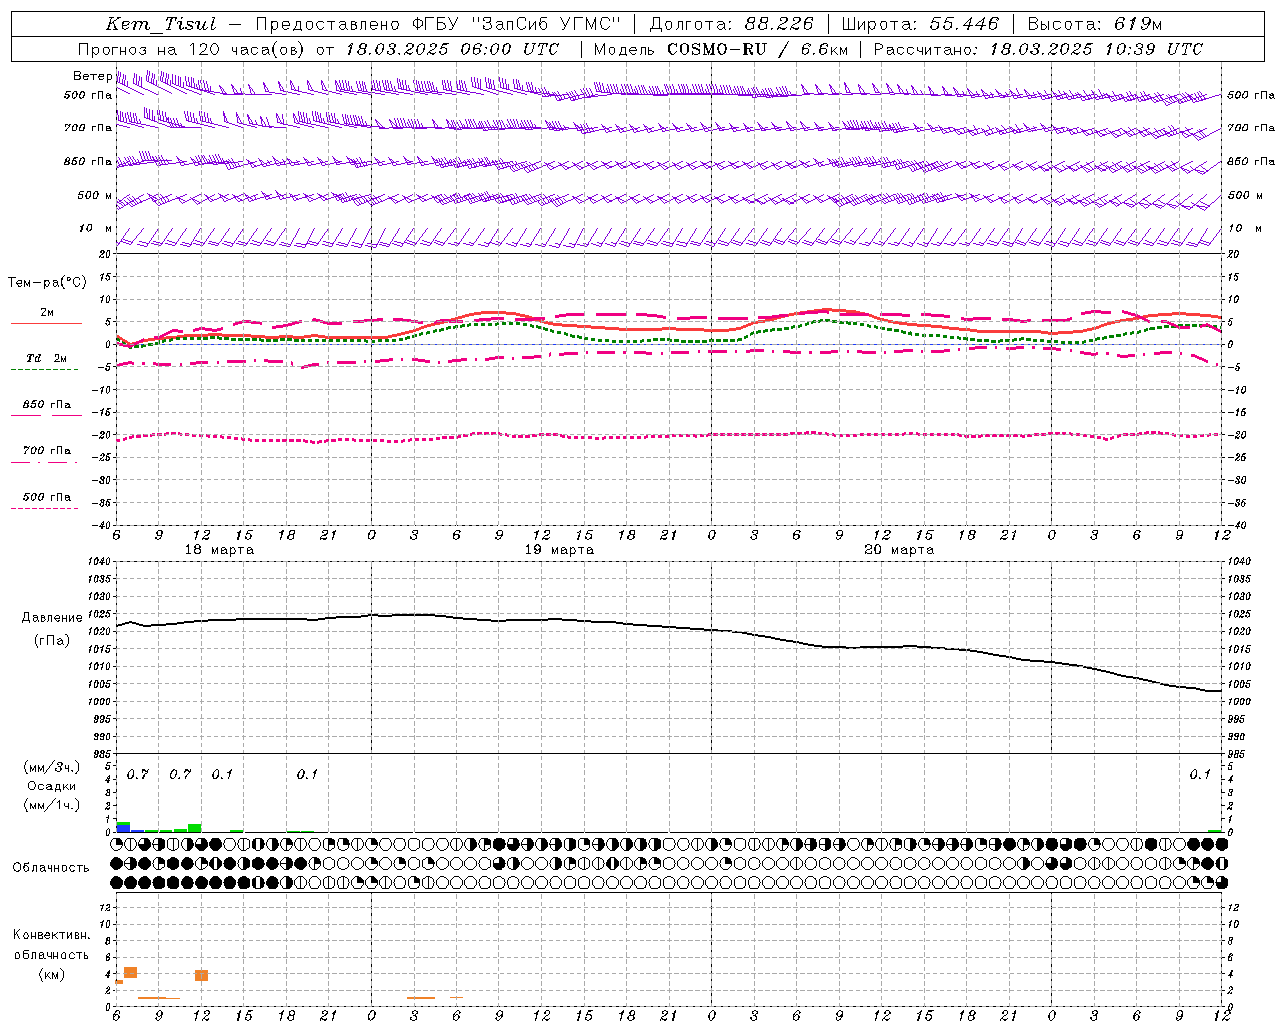Click the 'Давление' pressure axis title

click(x=52, y=618)
